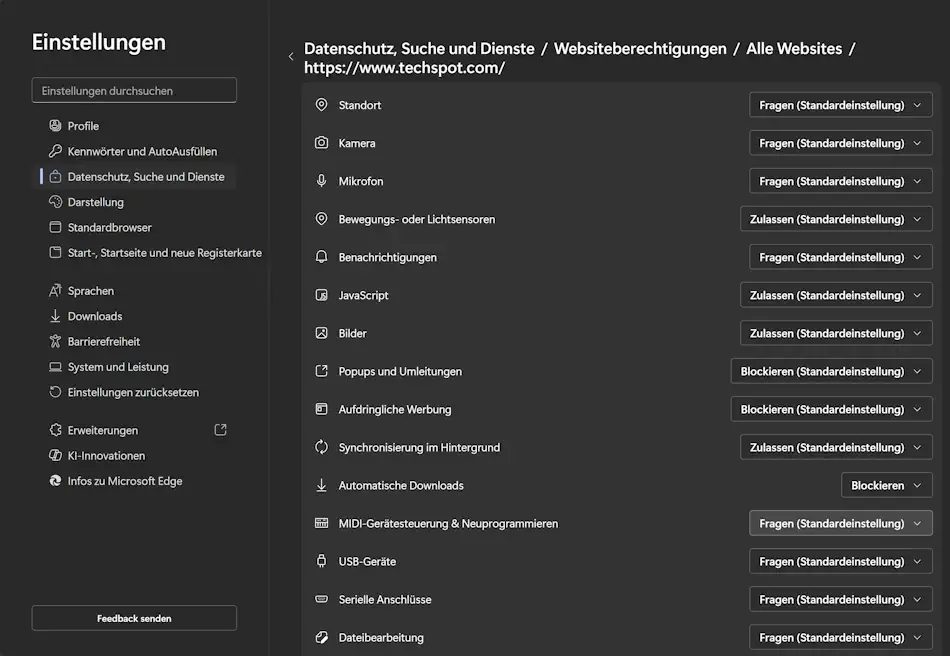This screenshot has height=656, width=950.
Task: Click the Popups und Umleitungen icon
Action: (x=321, y=370)
